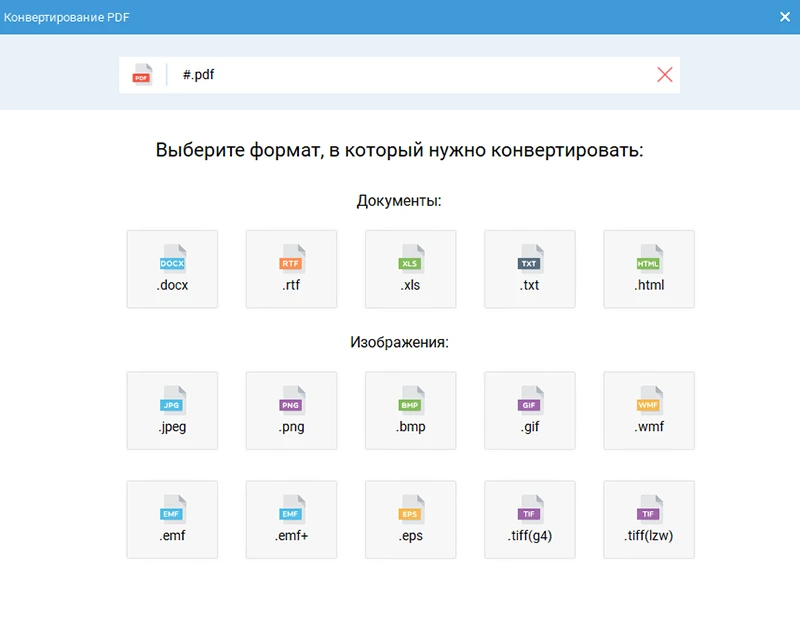Remove the #.pdf file with red X
The image size is (800, 624).
(x=664, y=75)
